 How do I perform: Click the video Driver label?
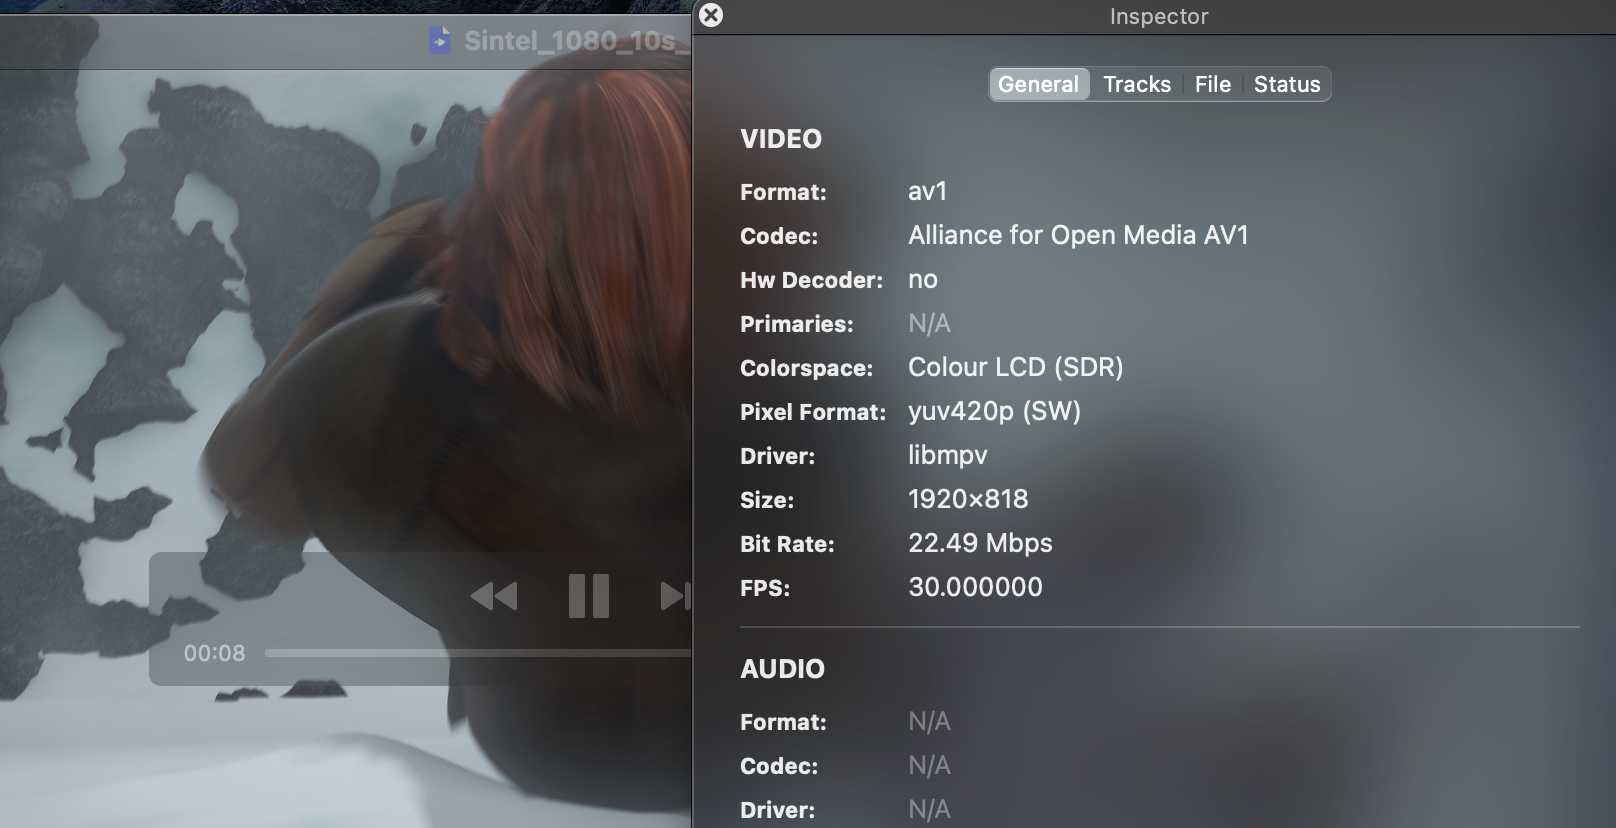(777, 456)
